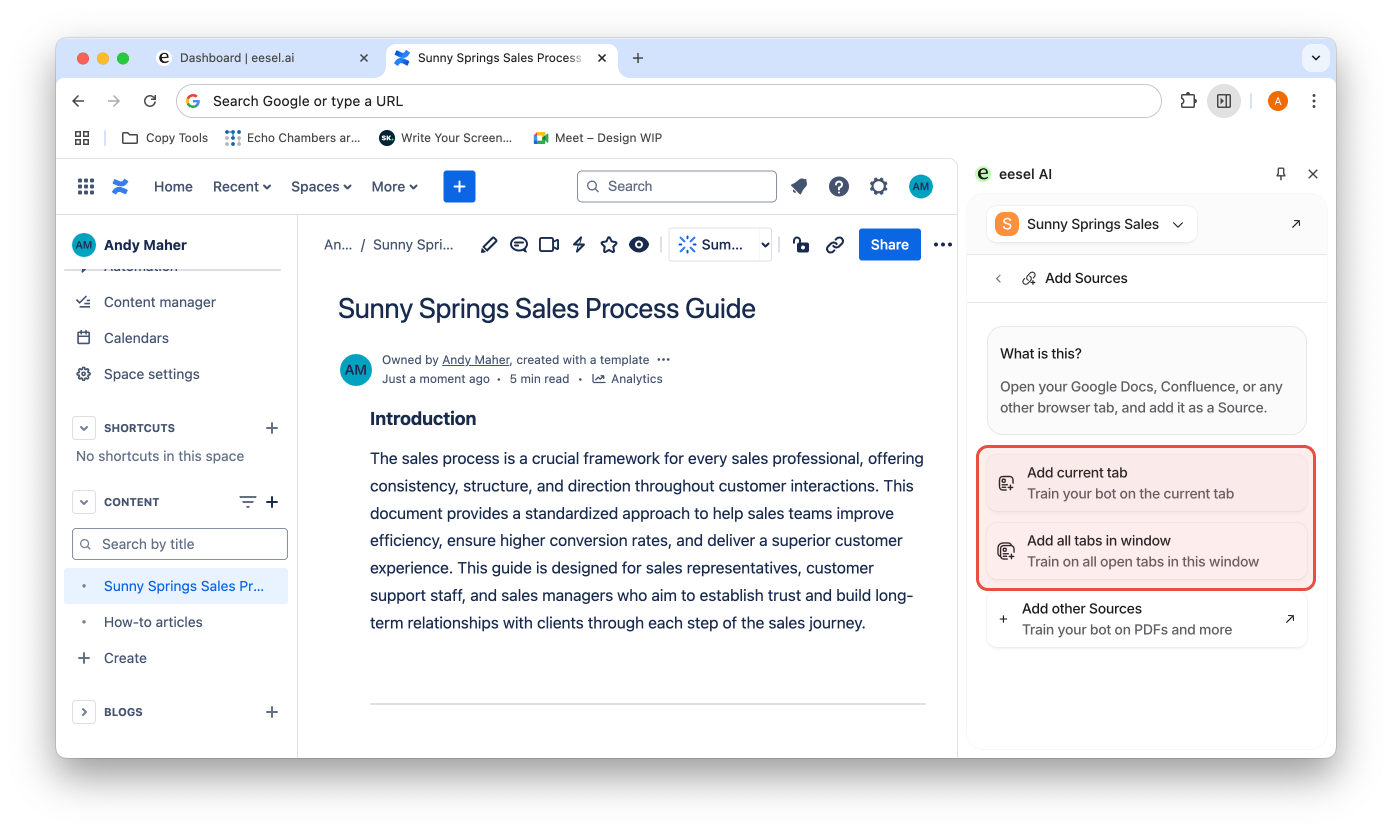Click the Summarize AI button
The width and height of the screenshot is (1392, 832).
pos(711,244)
